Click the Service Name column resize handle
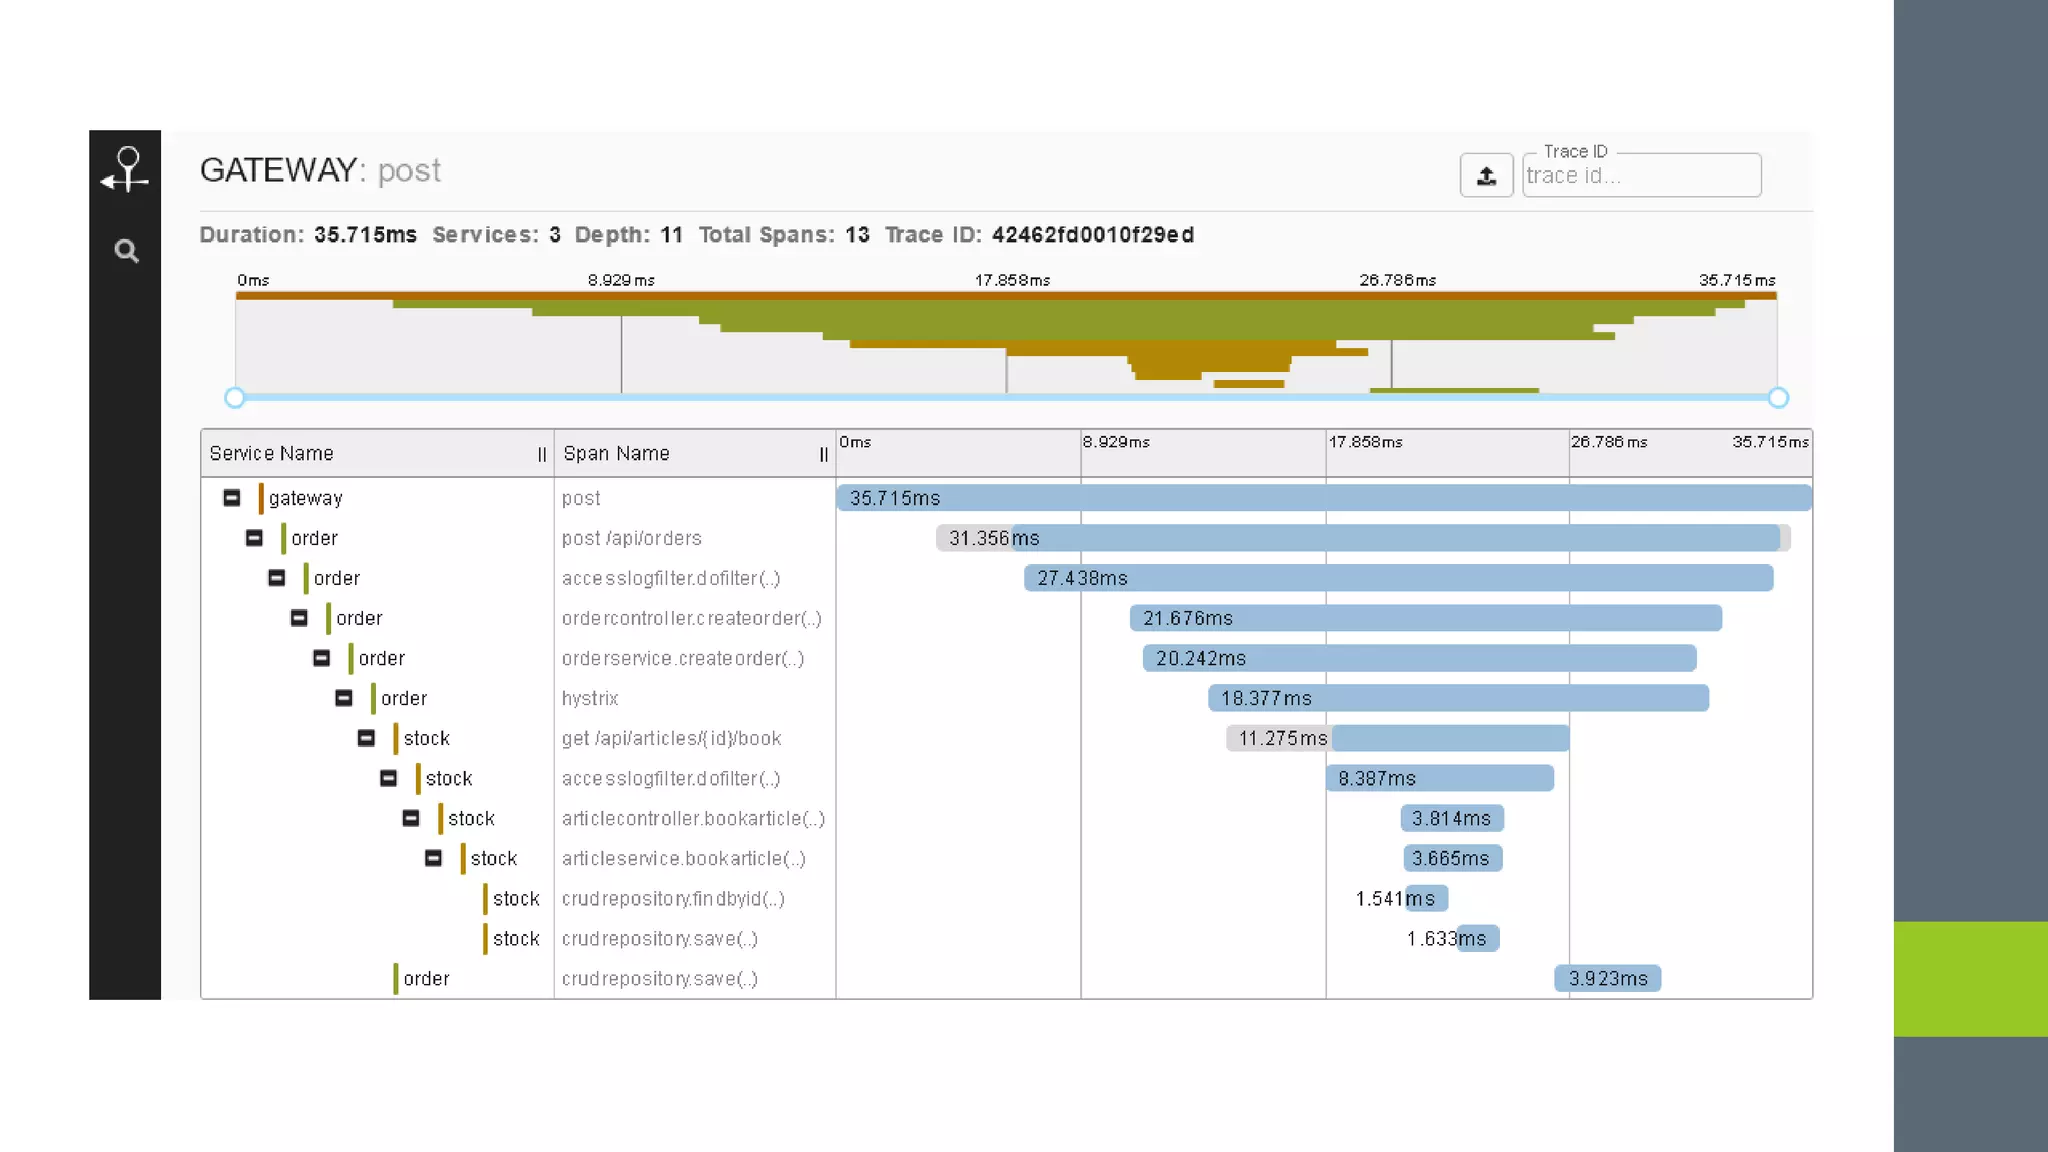Viewport: 2048px width, 1152px height. click(542, 454)
